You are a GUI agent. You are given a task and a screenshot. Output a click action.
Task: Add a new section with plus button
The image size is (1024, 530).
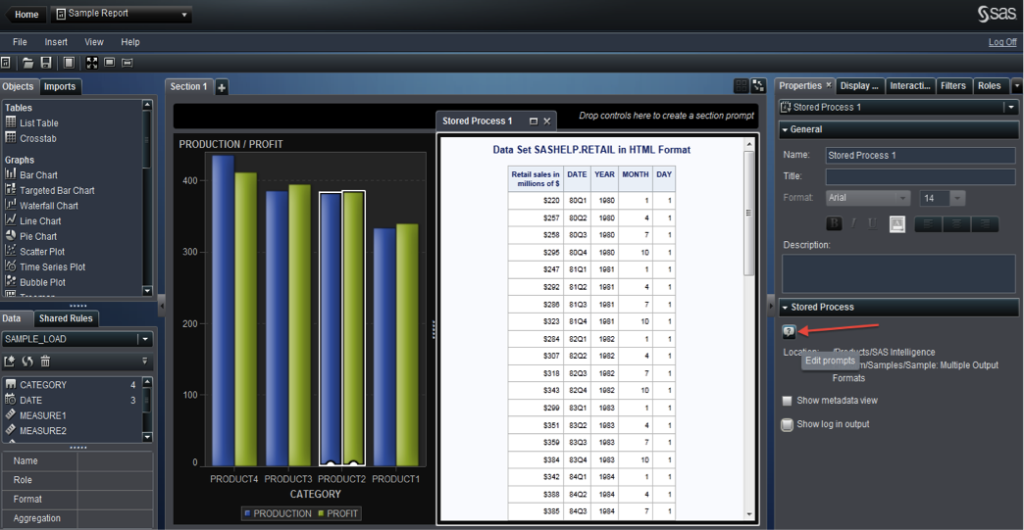click(x=221, y=87)
